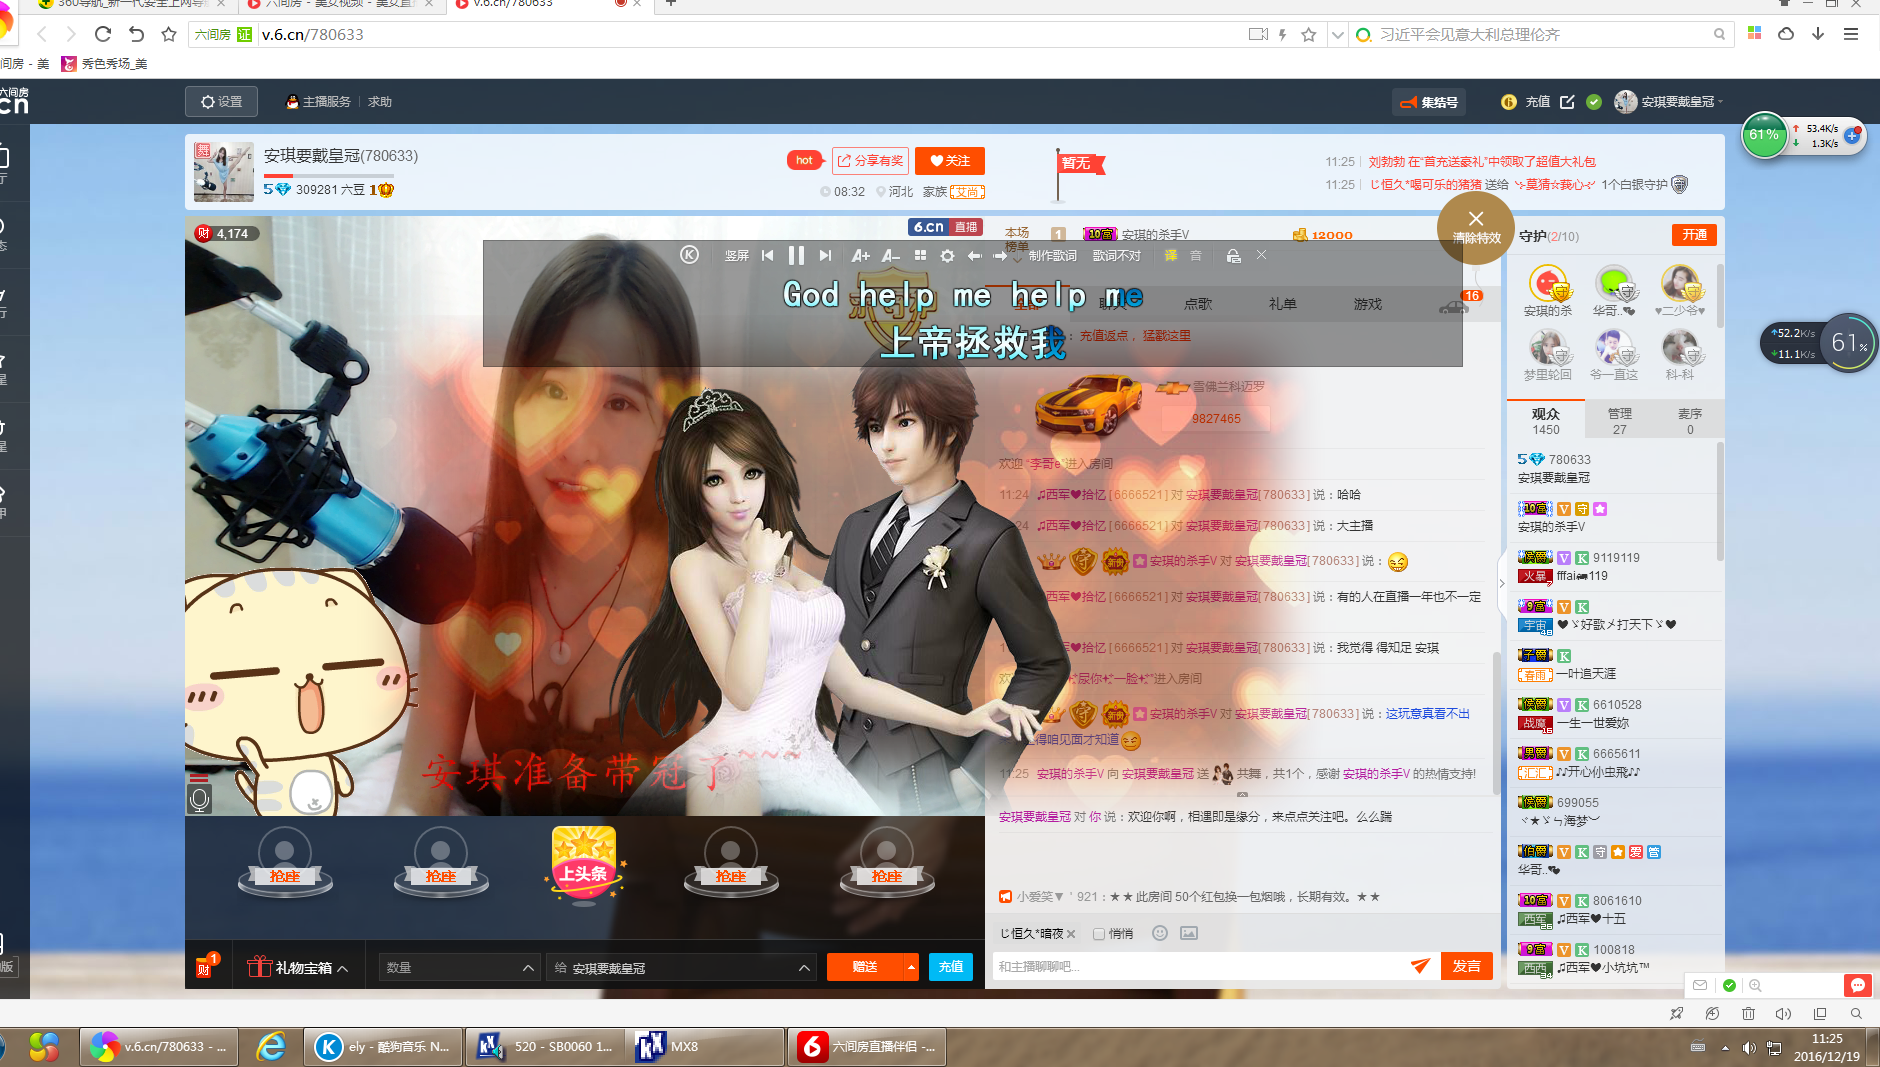Click the 分享有奖 share button
1880x1067 pixels.
[x=870, y=161]
